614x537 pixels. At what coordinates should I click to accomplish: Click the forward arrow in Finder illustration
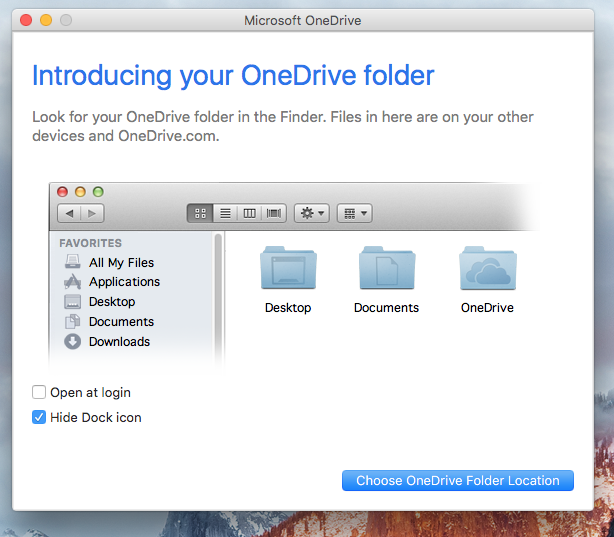[92, 213]
